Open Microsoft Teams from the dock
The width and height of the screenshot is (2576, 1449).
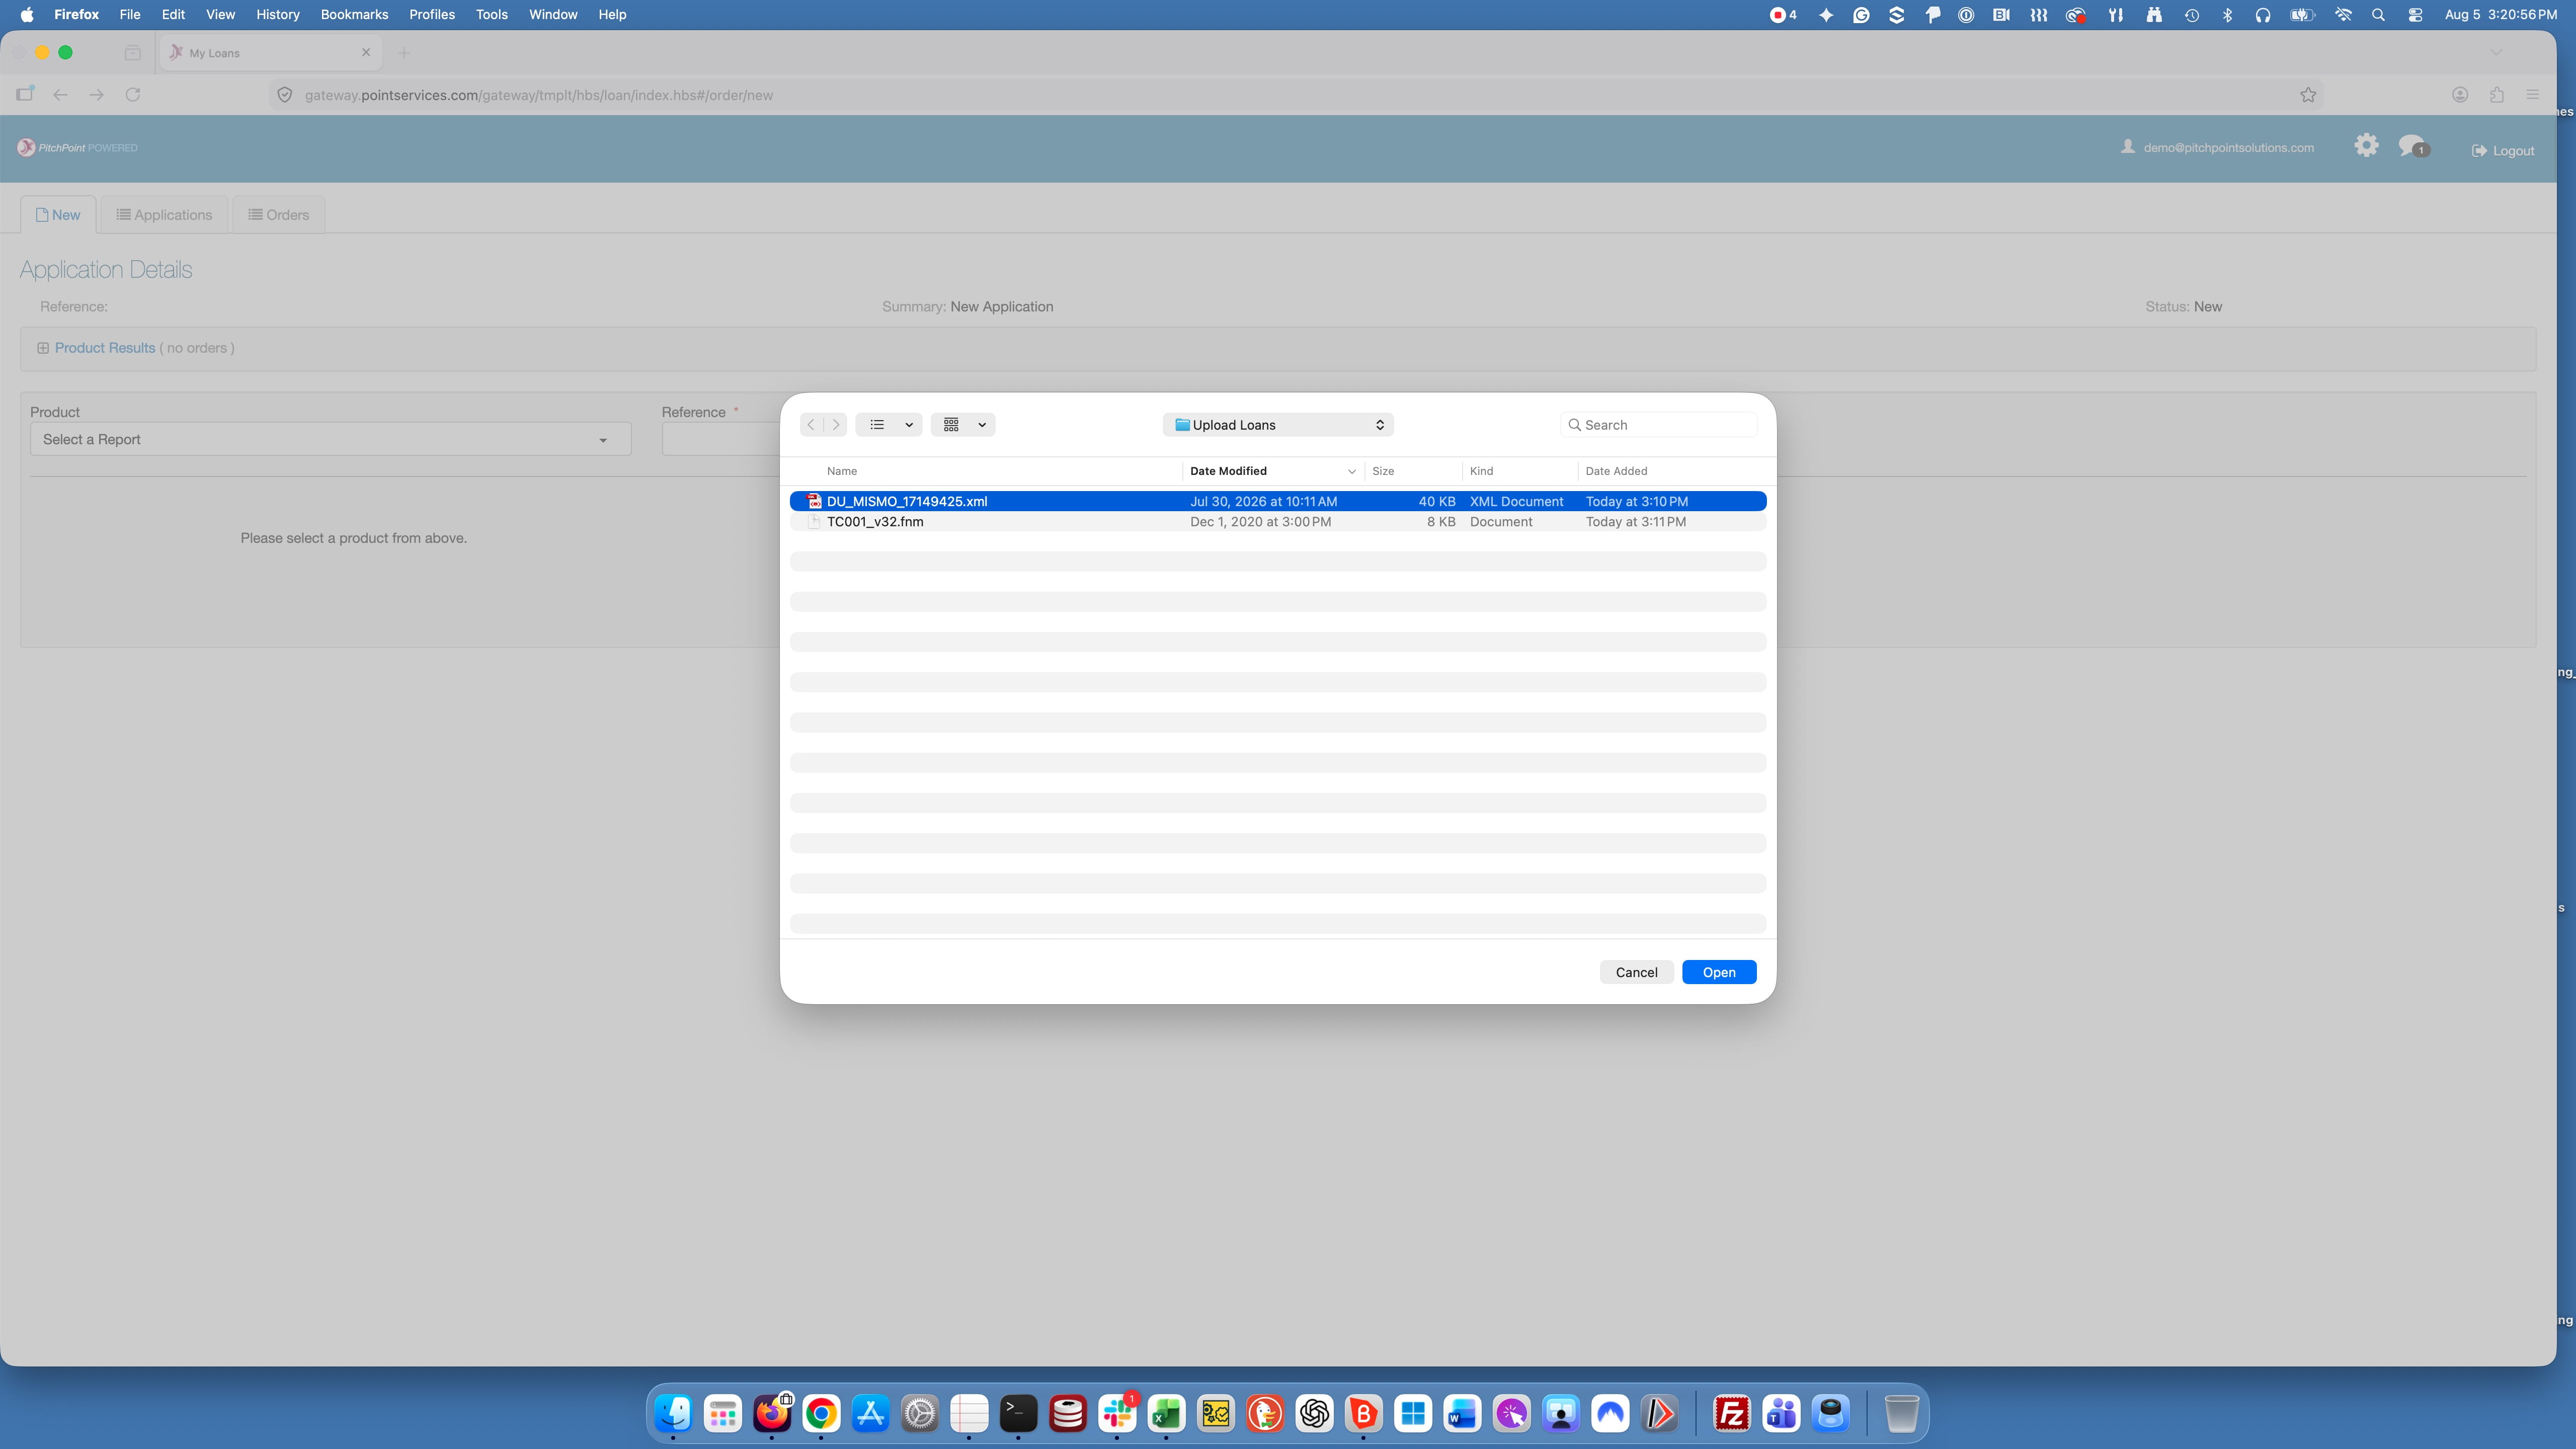coord(1781,1414)
